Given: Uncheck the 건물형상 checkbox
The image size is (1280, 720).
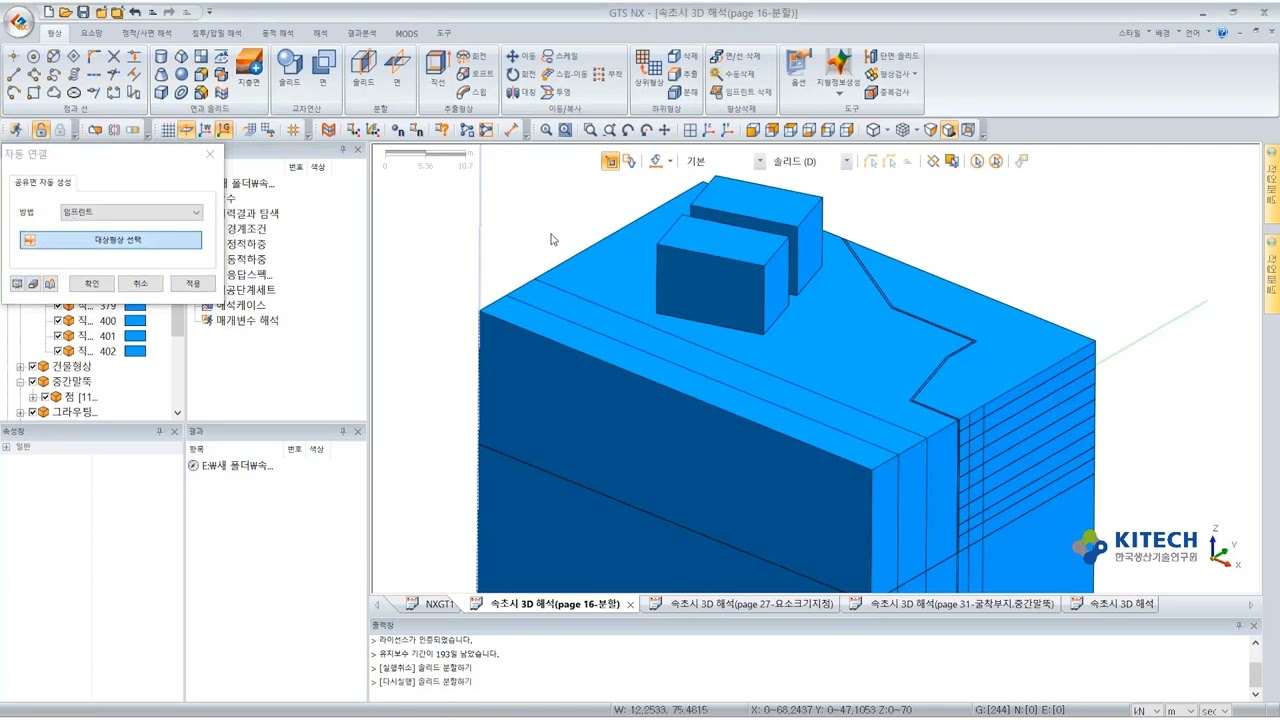Looking at the screenshot, I should point(32,367).
